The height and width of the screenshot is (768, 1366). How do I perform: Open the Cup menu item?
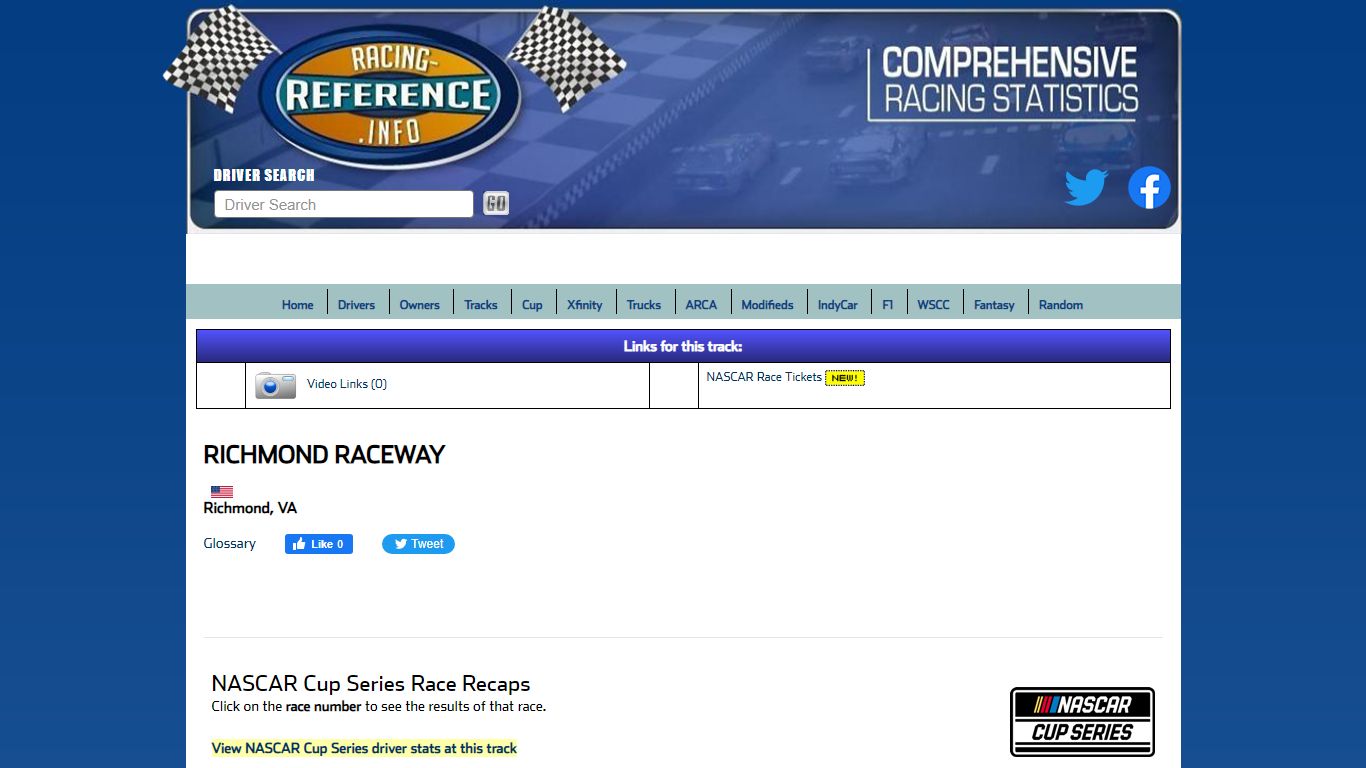532,305
